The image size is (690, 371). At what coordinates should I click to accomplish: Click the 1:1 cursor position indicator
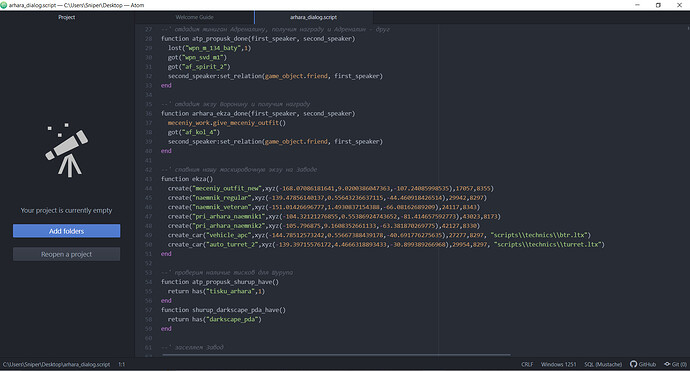pyautogui.click(x=121, y=364)
